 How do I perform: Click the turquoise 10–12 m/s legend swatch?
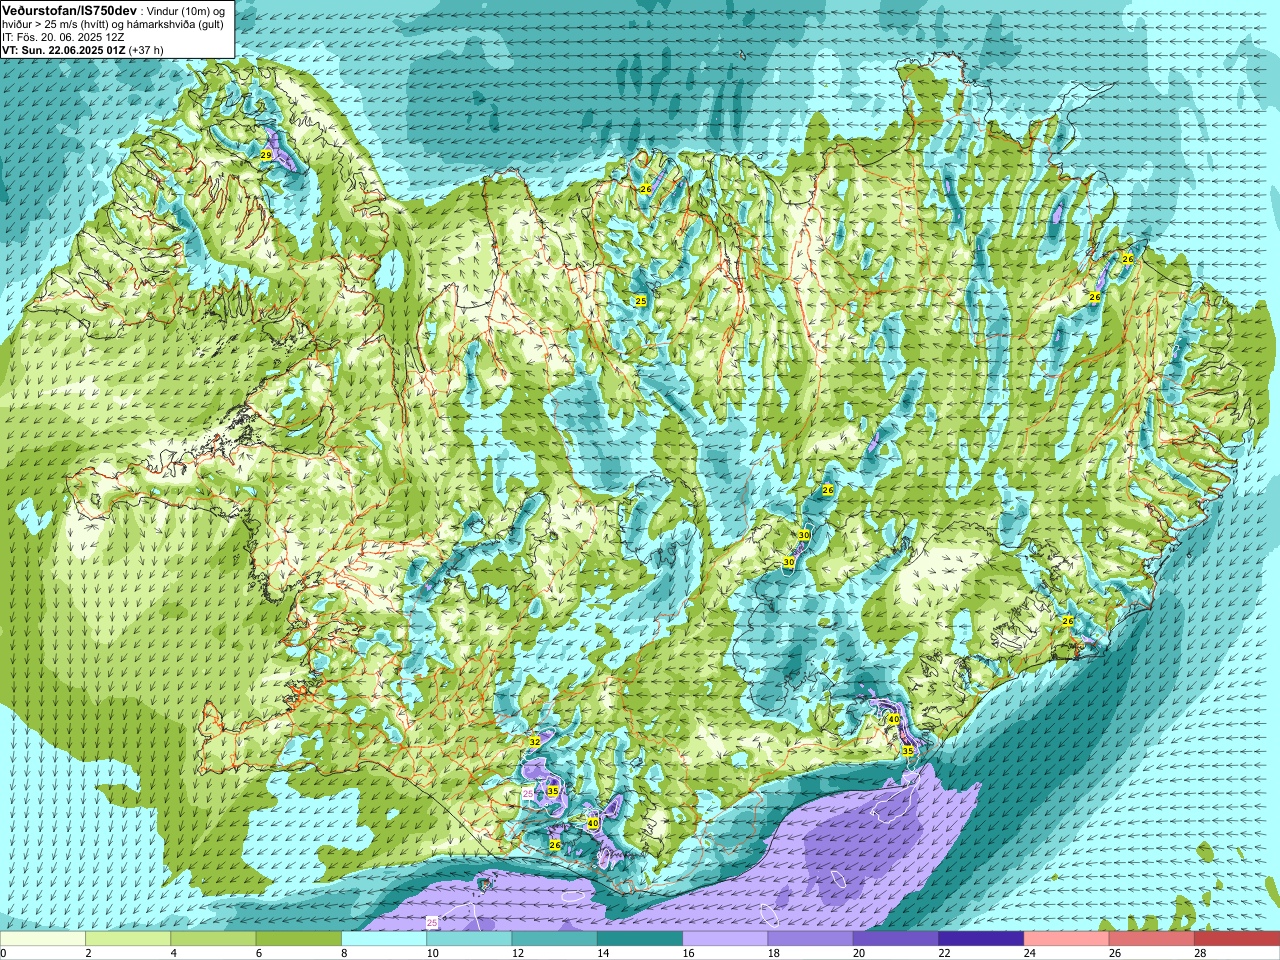tap(469, 939)
